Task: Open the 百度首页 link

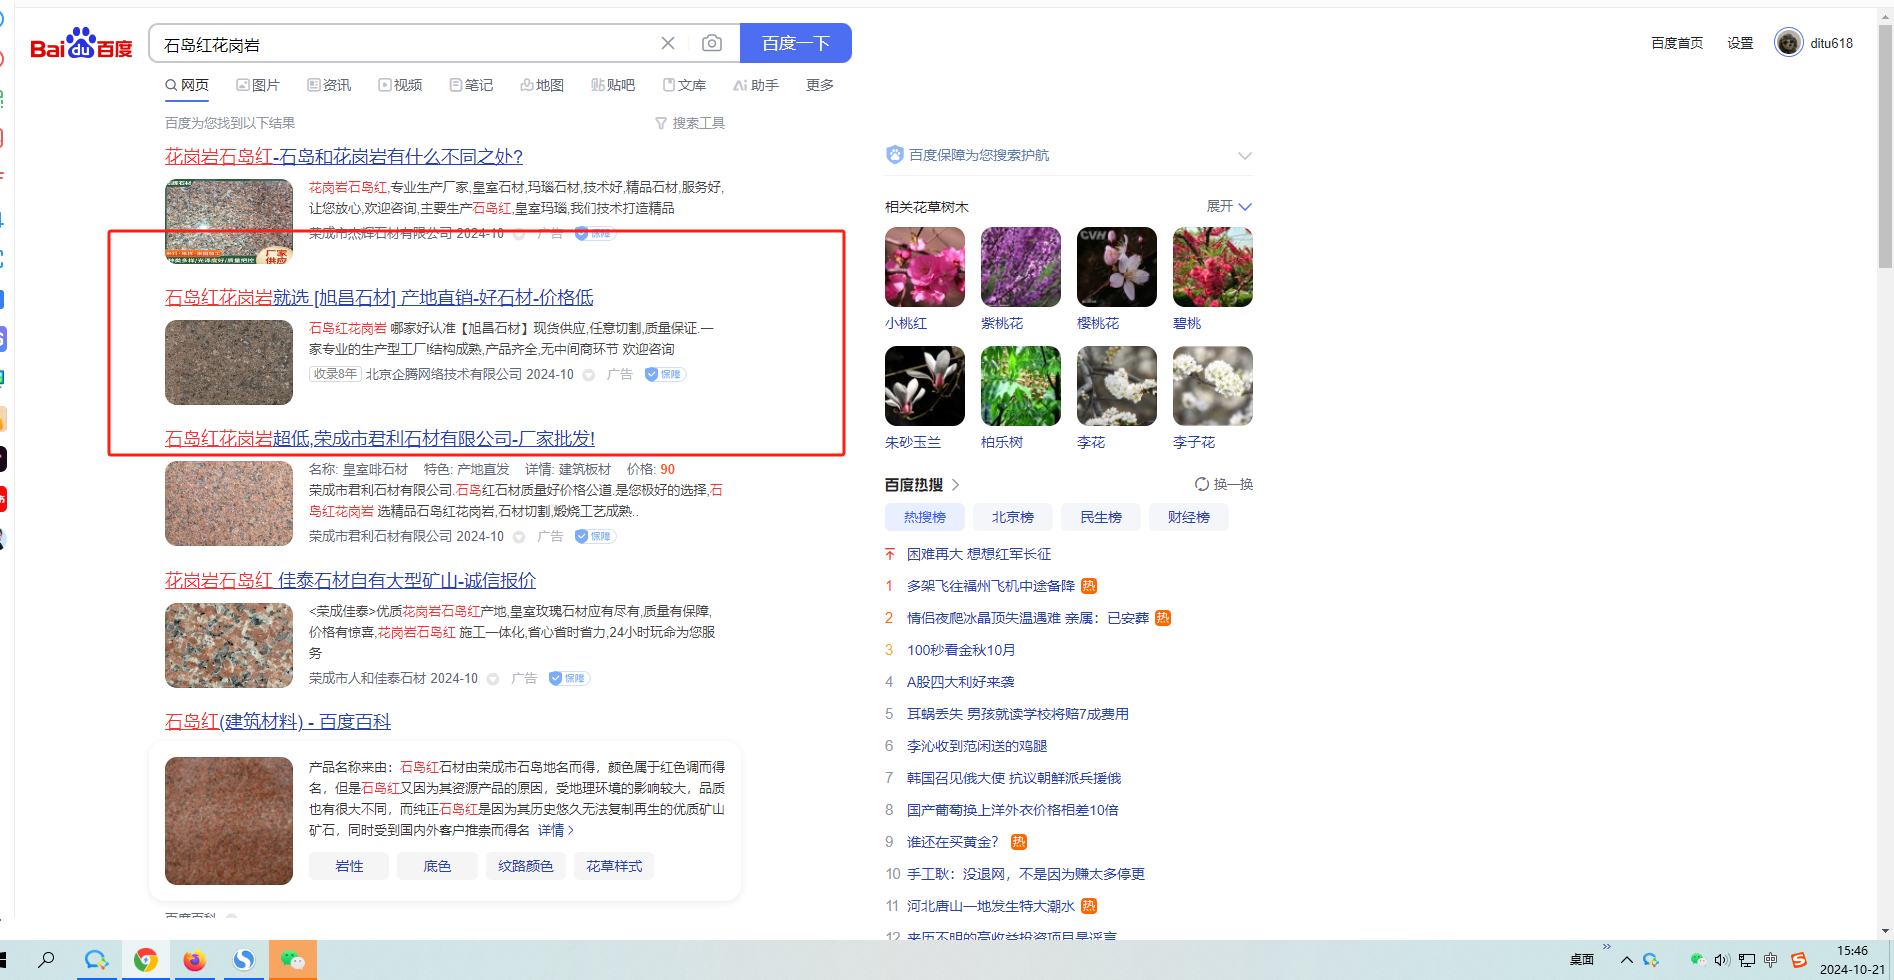Action: (1677, 43)
